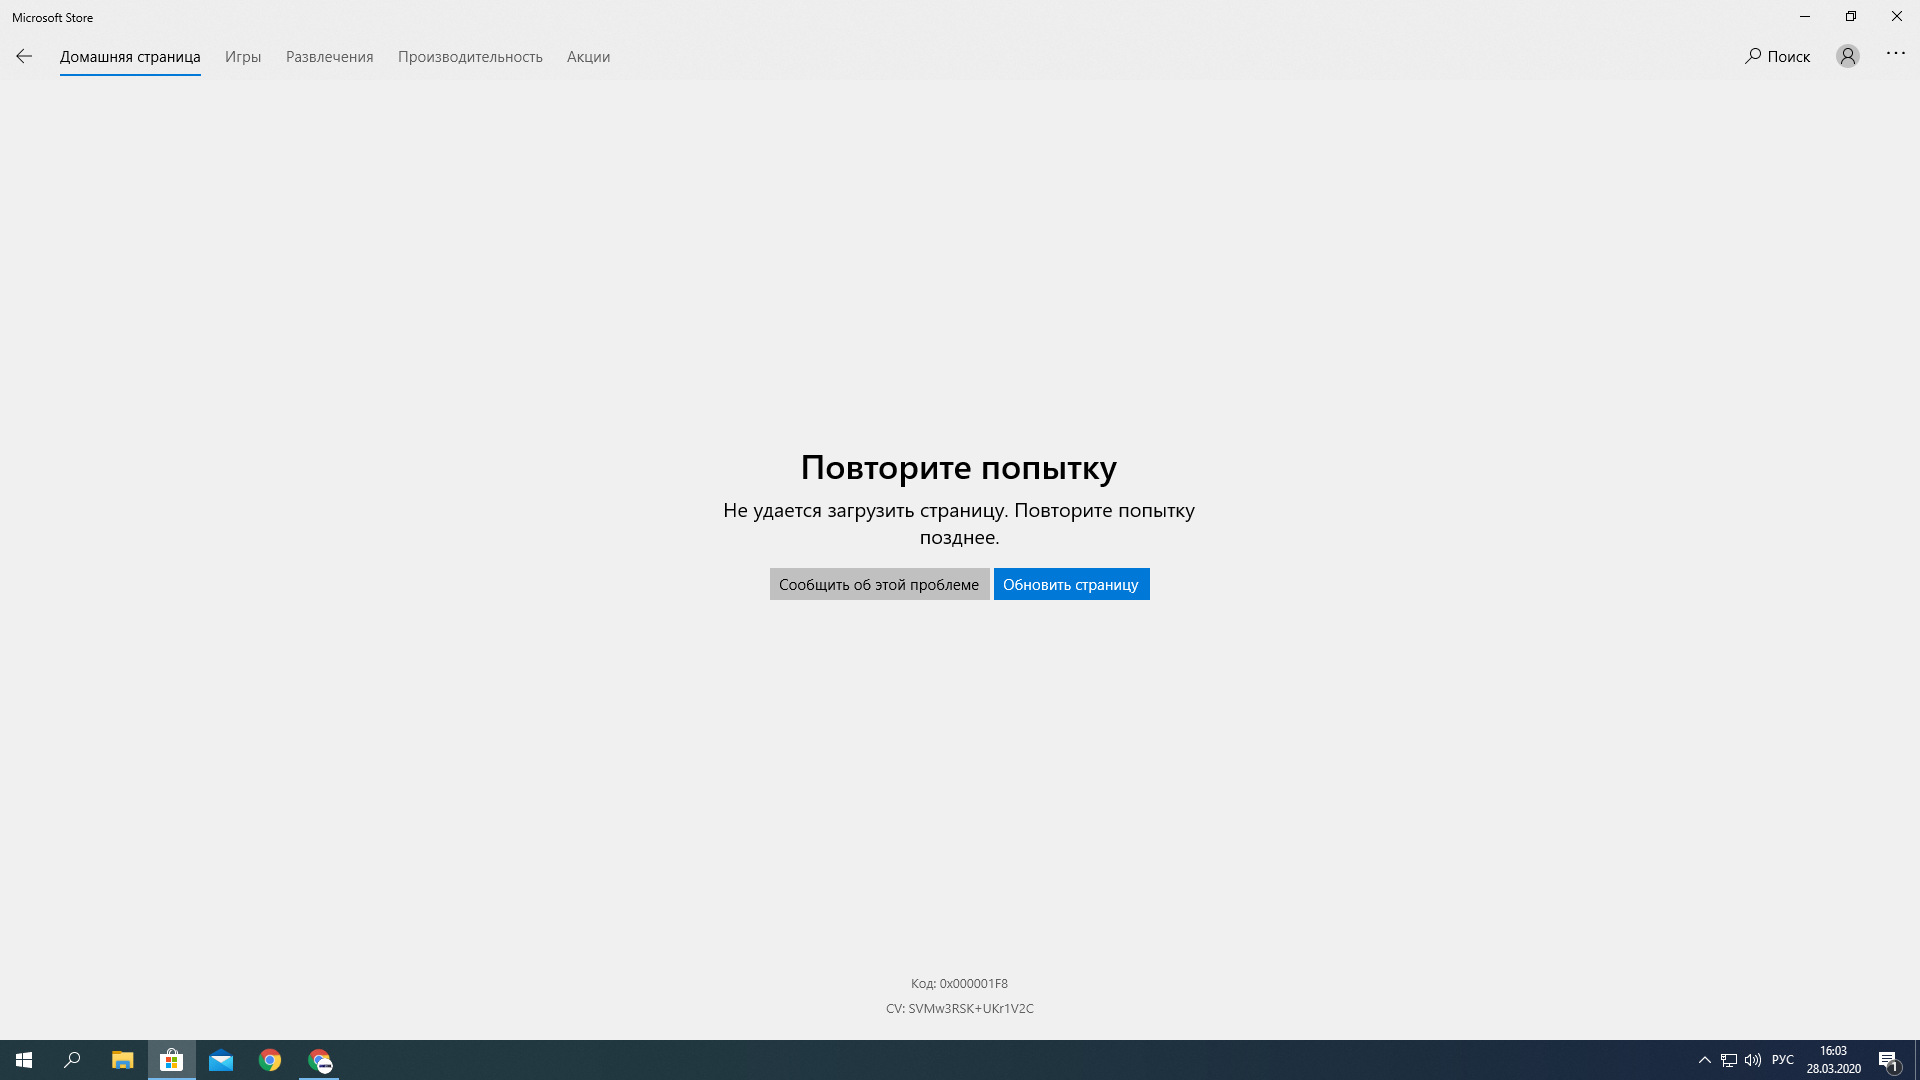Viewport: 1920px width, 1080px height.
Task: Click the Повторите попытку heading
Action: click(x=959, y=467)
